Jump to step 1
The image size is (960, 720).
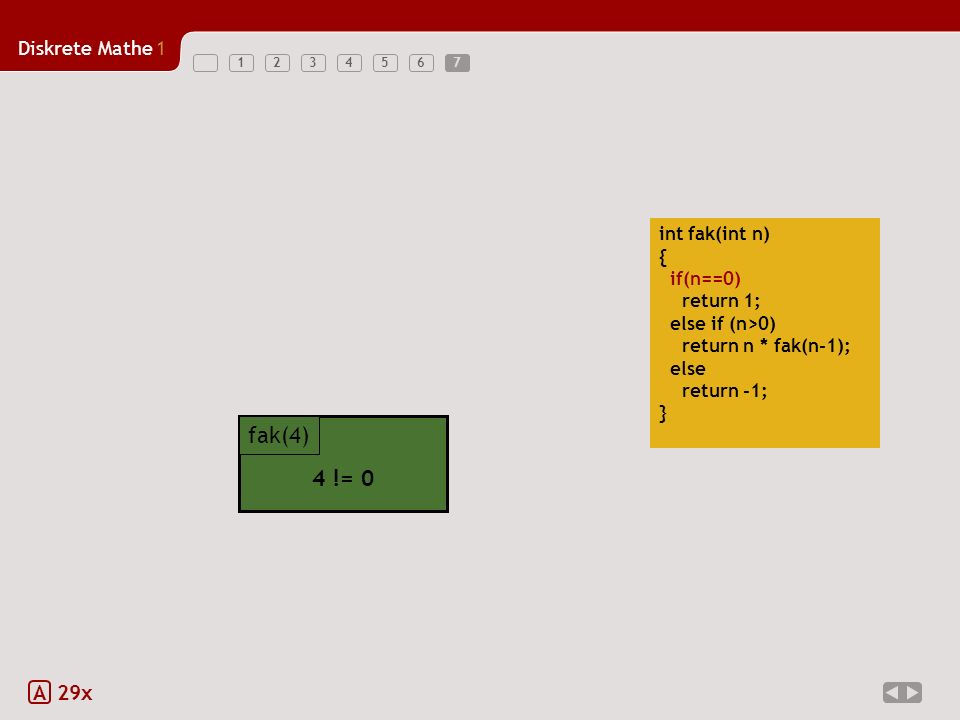(x=241, y=63)
